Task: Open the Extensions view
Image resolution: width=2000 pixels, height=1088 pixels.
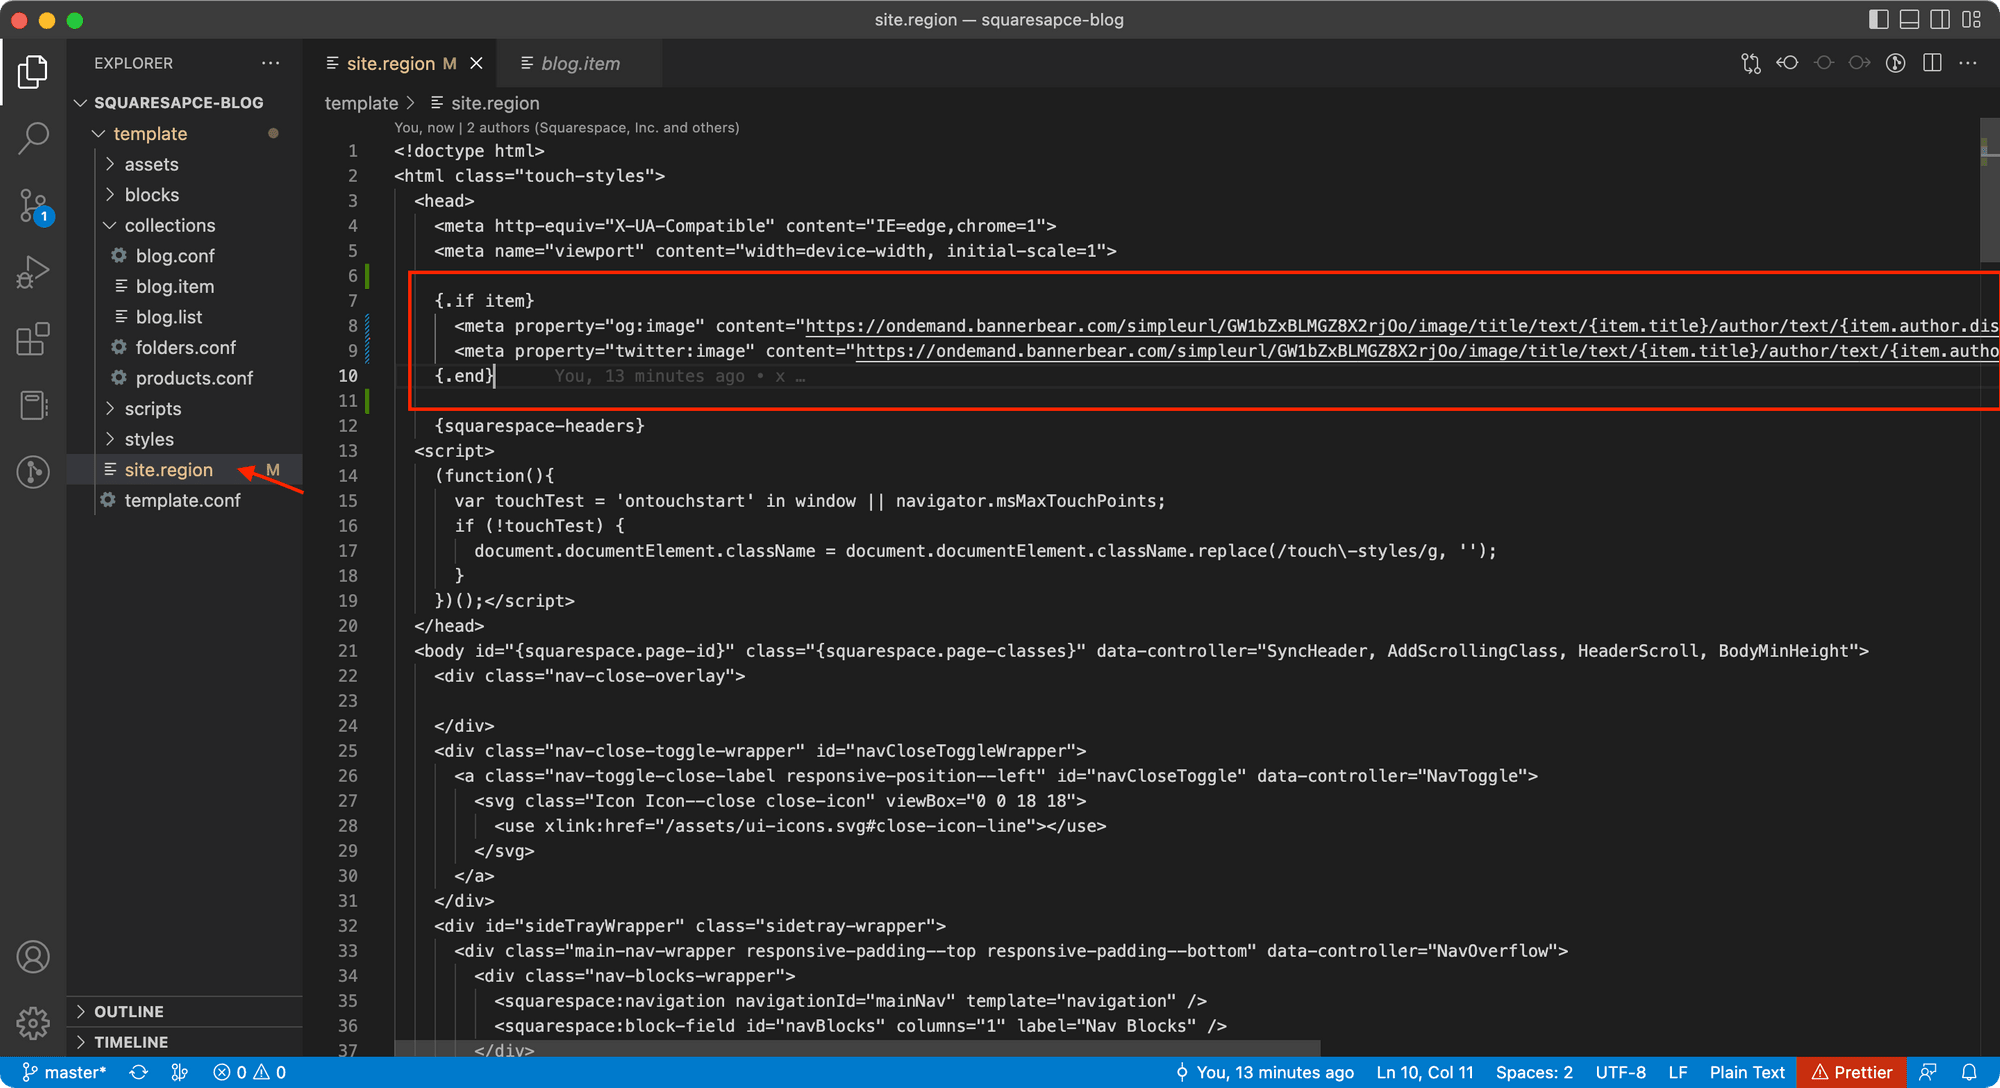Action: pos(33,339)
